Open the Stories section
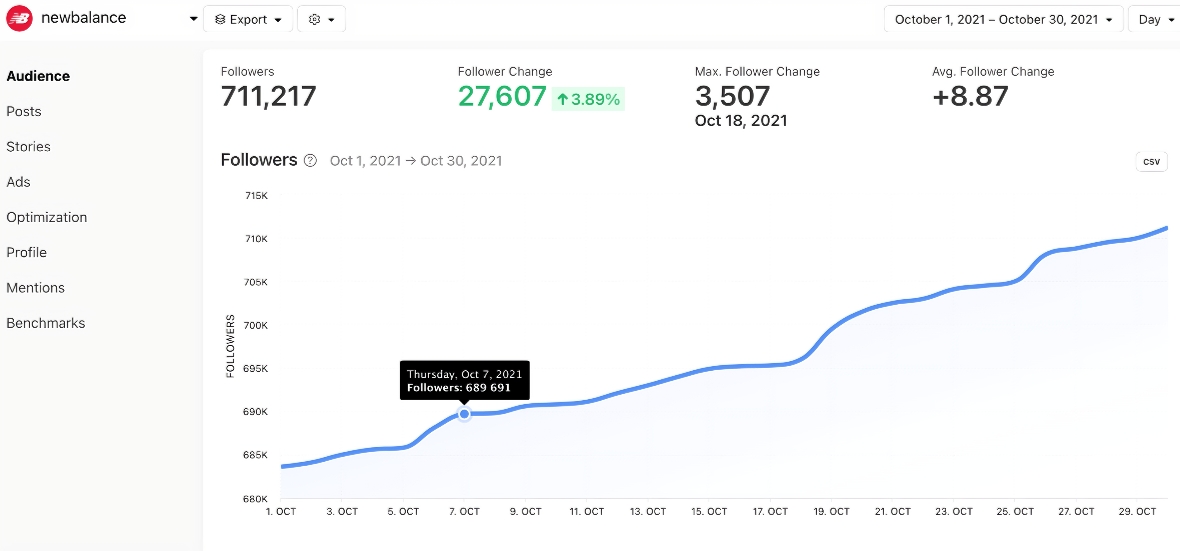The image size is (1180, 551). 29,147
